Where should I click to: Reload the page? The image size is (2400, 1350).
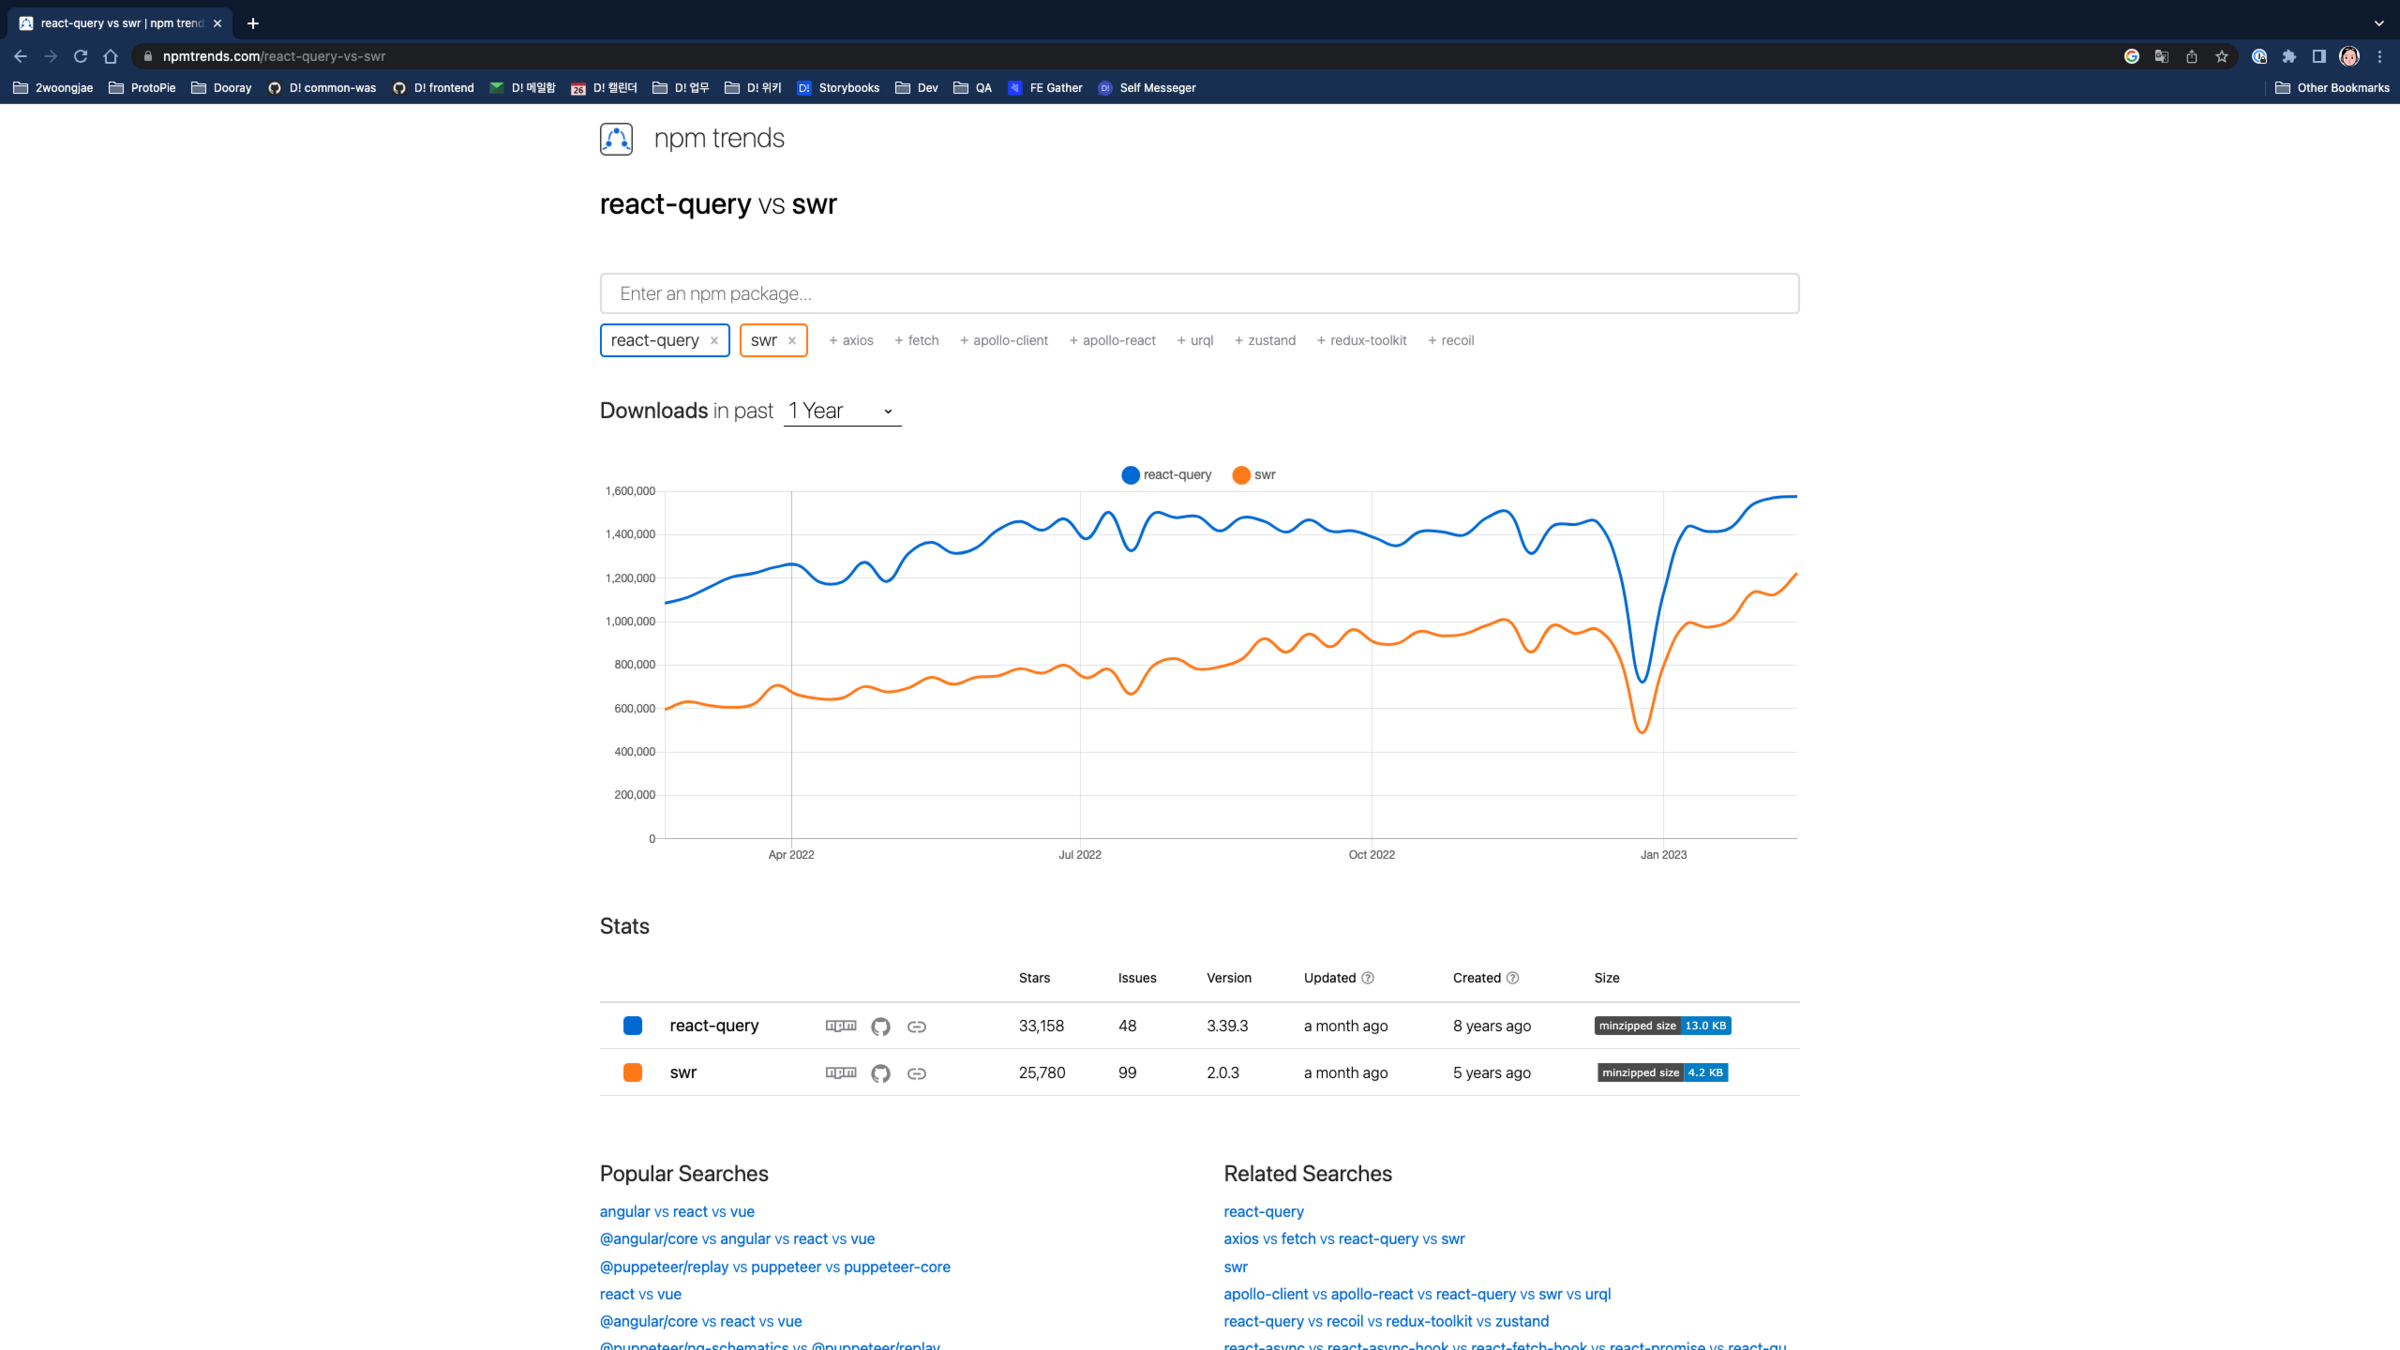[81, 56]
